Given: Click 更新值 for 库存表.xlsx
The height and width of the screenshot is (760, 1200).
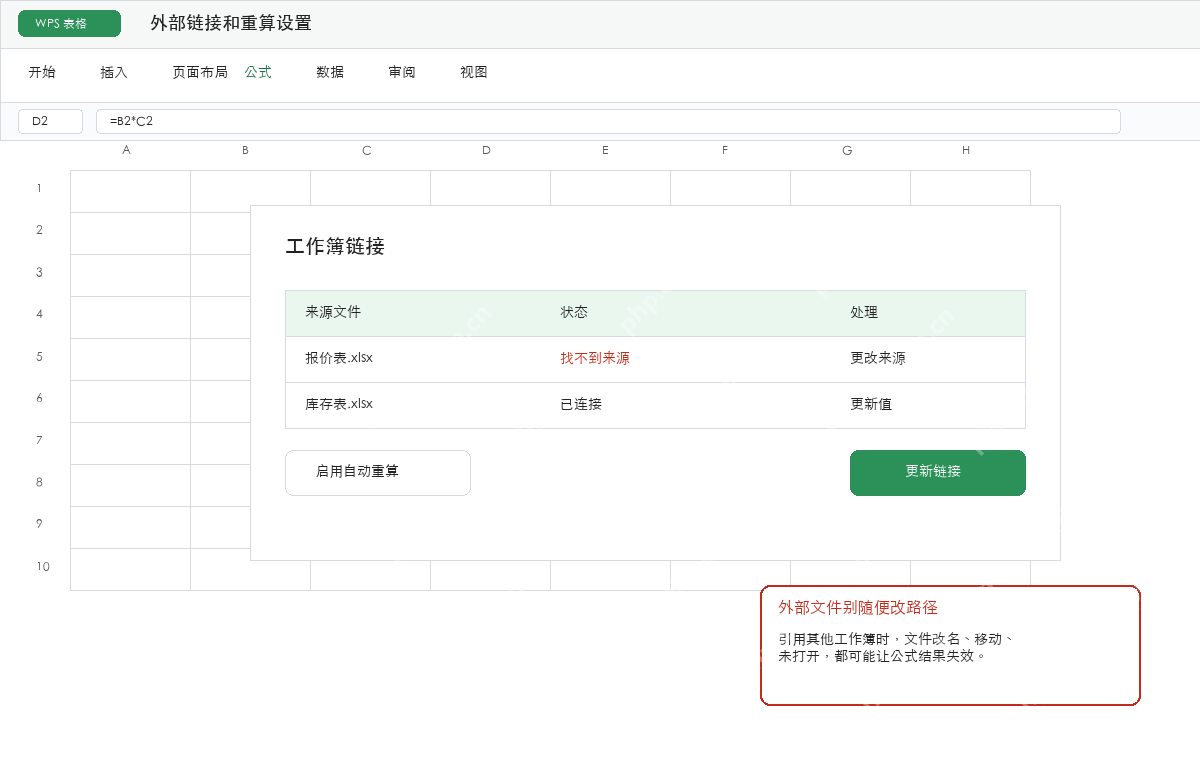Looking at the screenshot, I should [871, 404].
